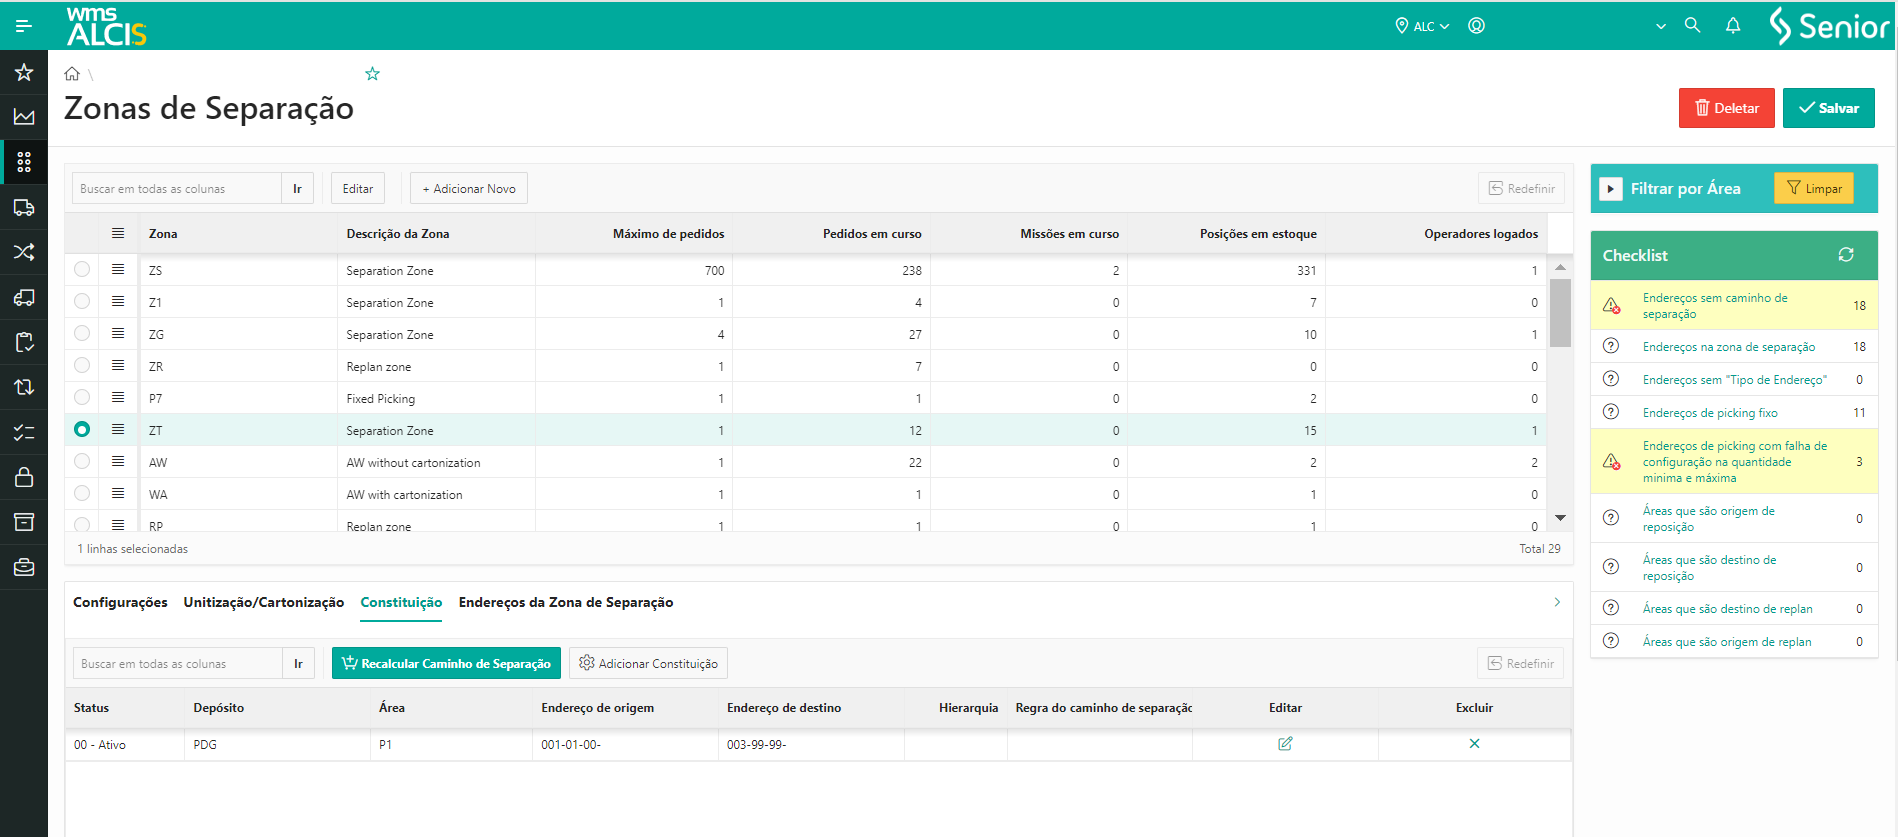The width and height of the screenshot is (1898, 837).
Task: Expand tabs with right chevron arrow
Action: (x=1557, y=602)
